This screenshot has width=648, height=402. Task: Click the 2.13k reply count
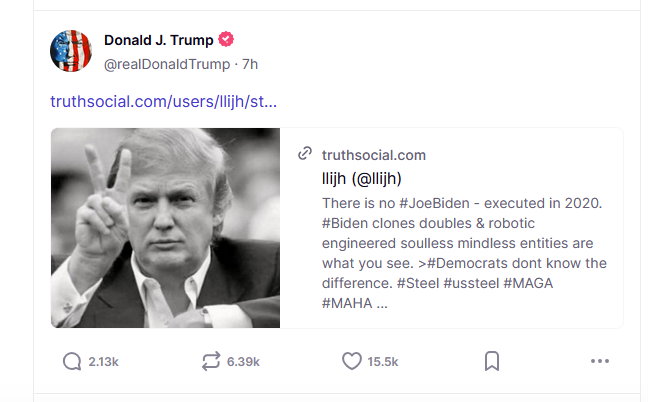(x=103, y=362)
